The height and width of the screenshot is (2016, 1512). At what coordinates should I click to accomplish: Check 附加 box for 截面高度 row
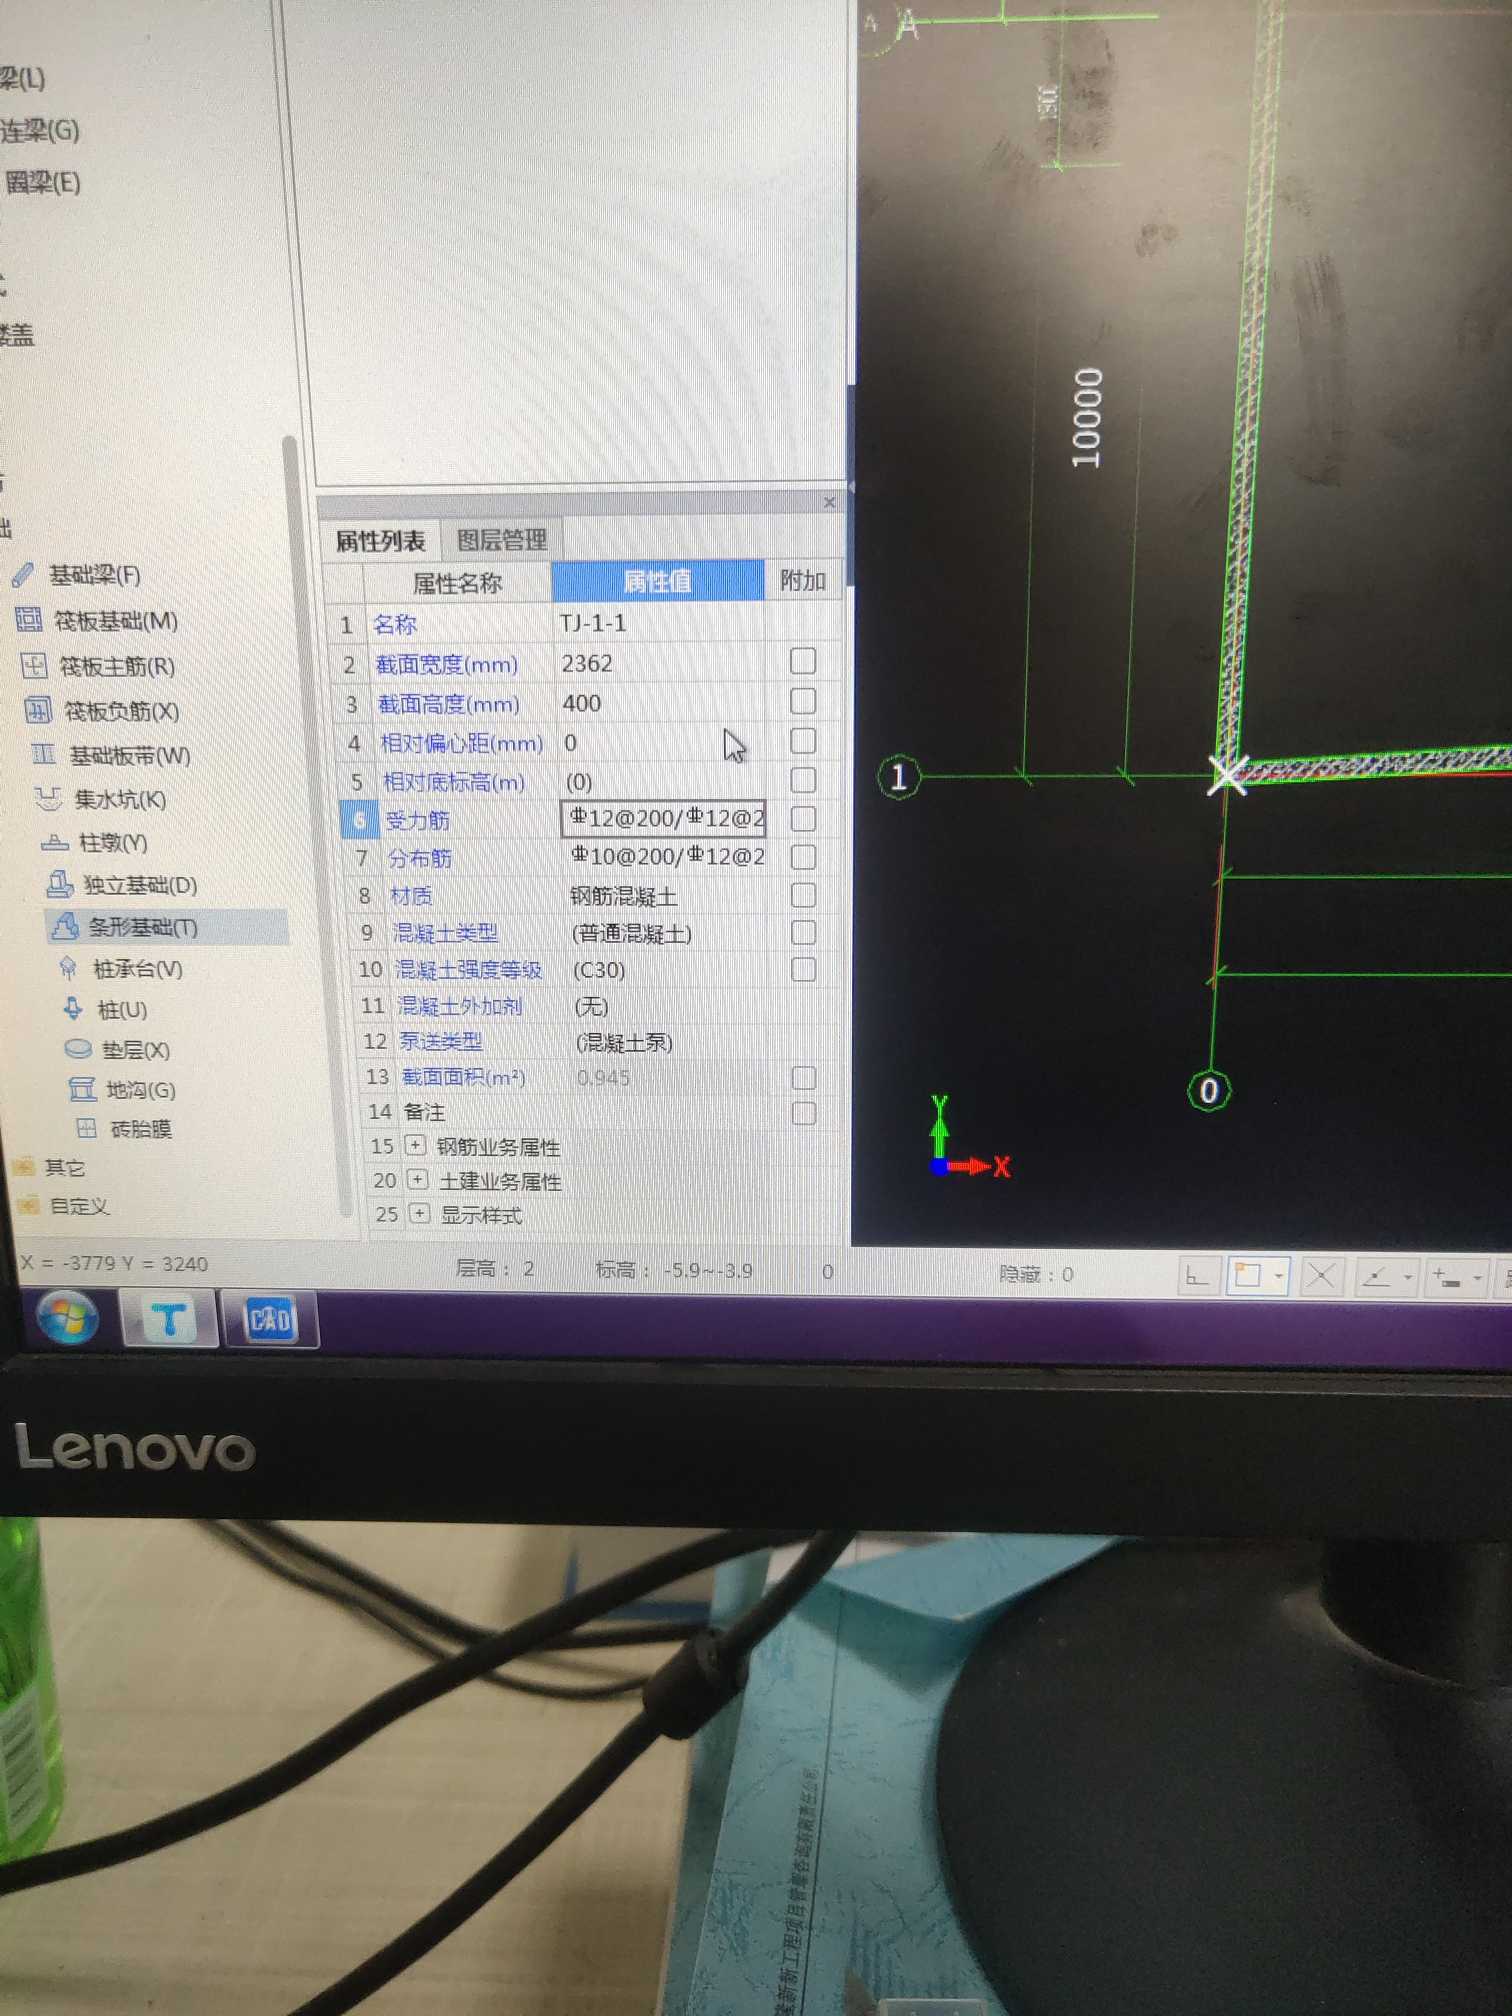(803, 701)
